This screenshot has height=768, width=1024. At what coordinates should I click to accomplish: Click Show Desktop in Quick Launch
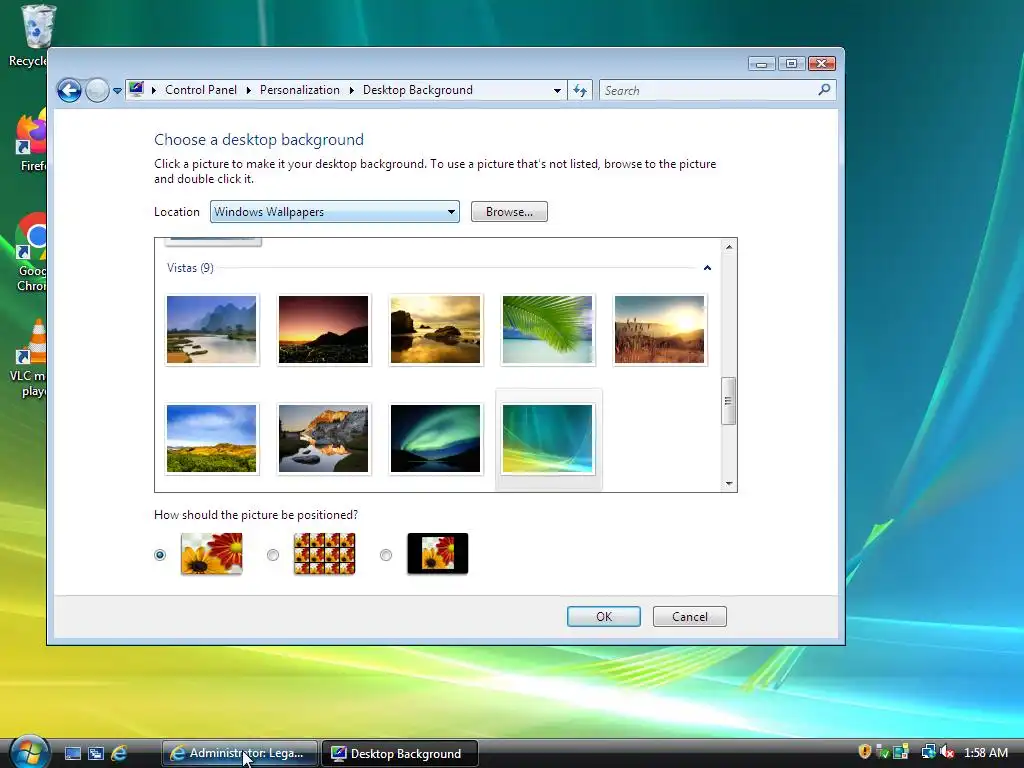click(x=72, y=753)
